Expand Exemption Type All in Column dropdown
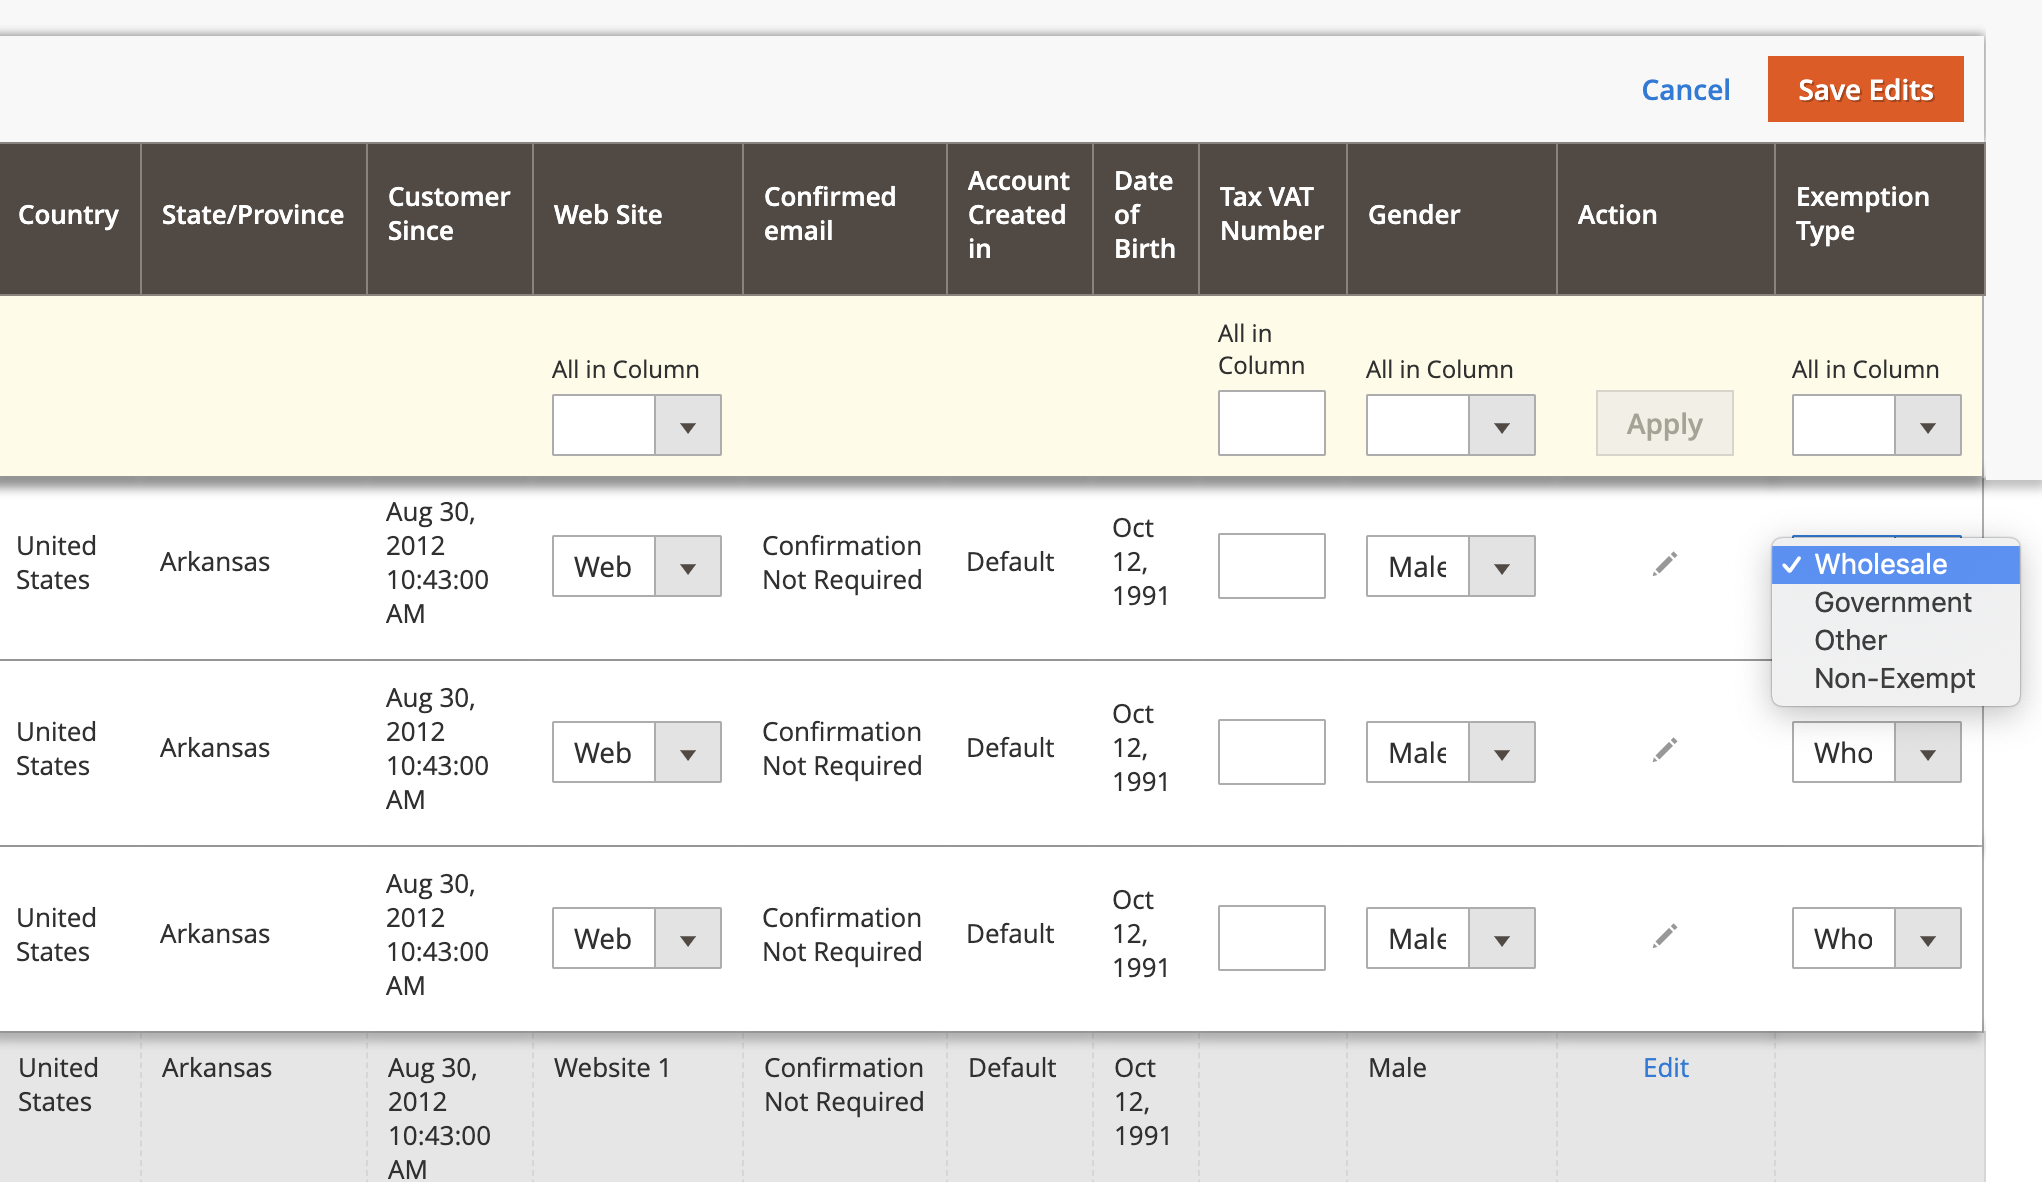This screenshot has height=1182, width=2042. pyautogui.click(x=1928, y=424)
